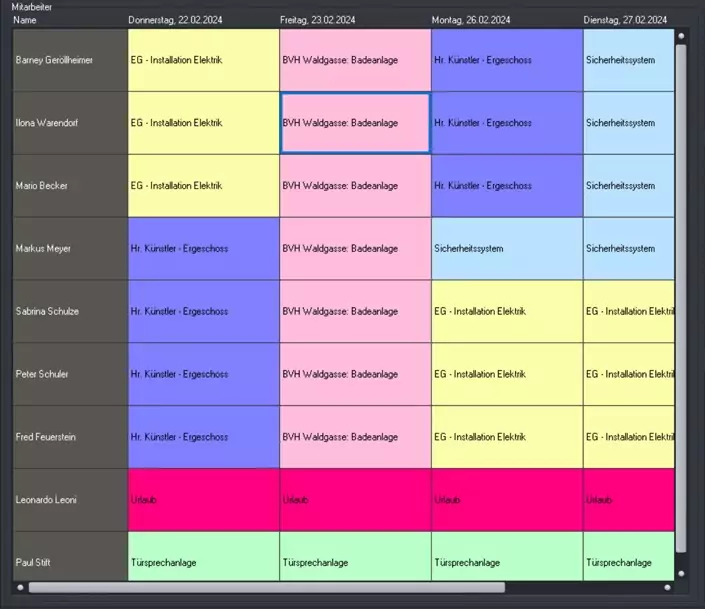
Task: Select Ilona Warendorf's Monday Hr. Künstler cell
Action: (507, 123)
